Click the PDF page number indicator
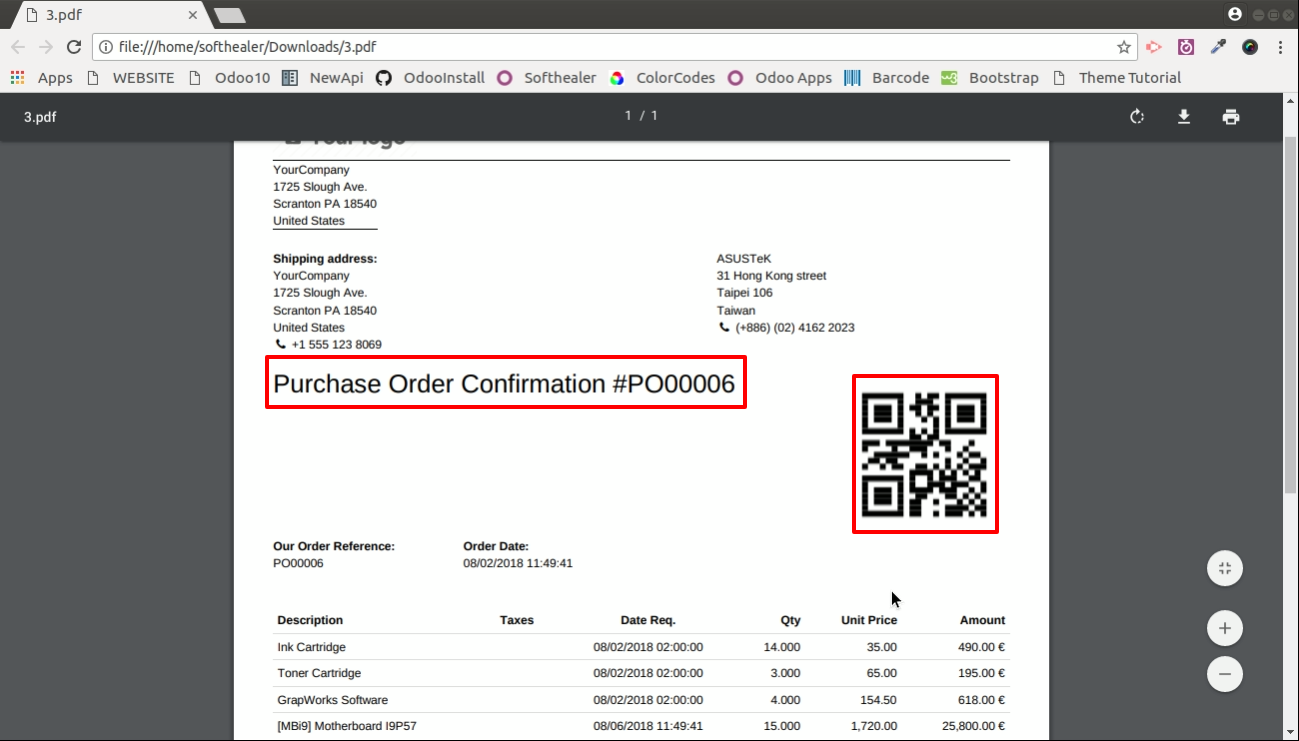 point(641,116)
